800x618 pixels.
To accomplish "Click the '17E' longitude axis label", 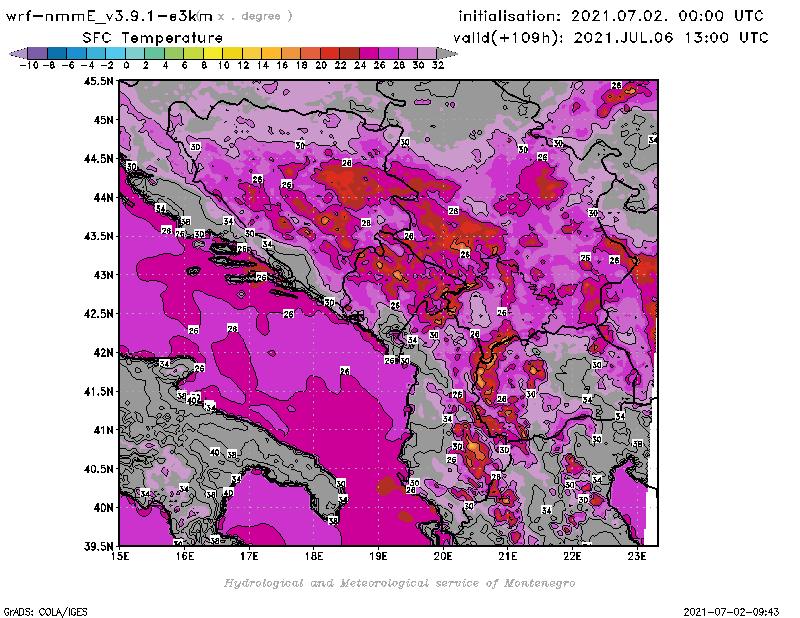I will [x=249, y=556].
